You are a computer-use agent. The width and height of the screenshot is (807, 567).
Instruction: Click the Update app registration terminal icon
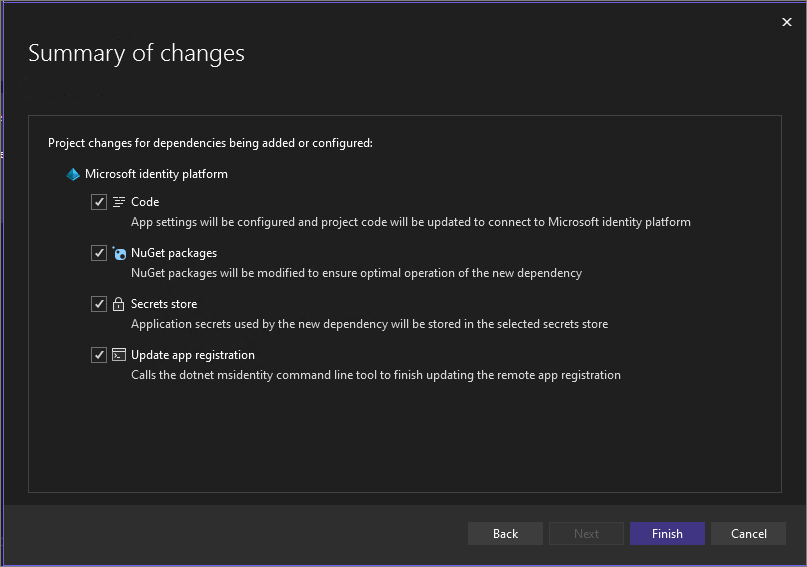coord(119,355)
